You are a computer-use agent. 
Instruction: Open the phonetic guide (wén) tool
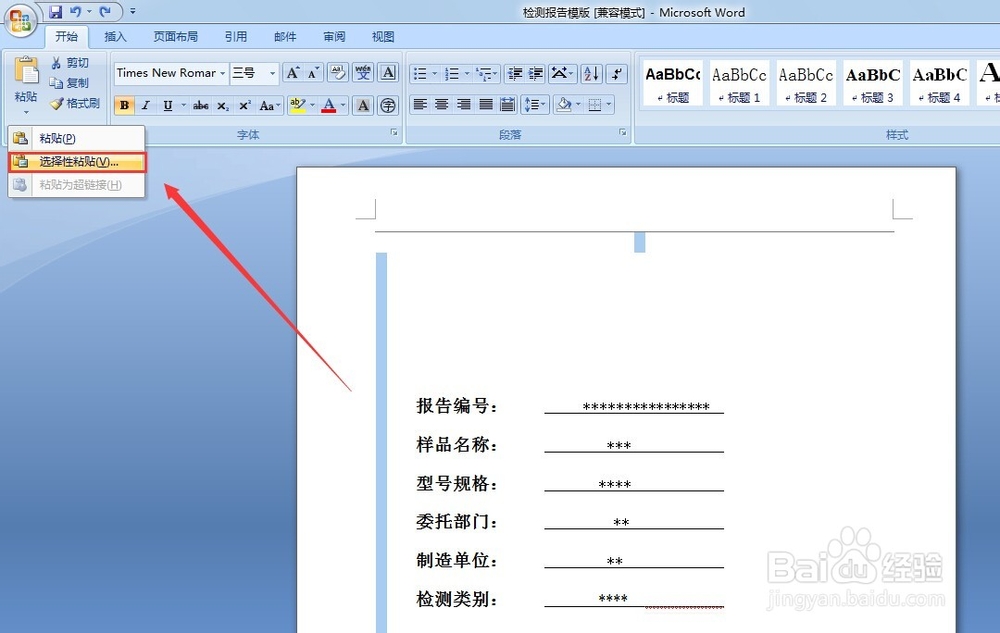(364, 73)
